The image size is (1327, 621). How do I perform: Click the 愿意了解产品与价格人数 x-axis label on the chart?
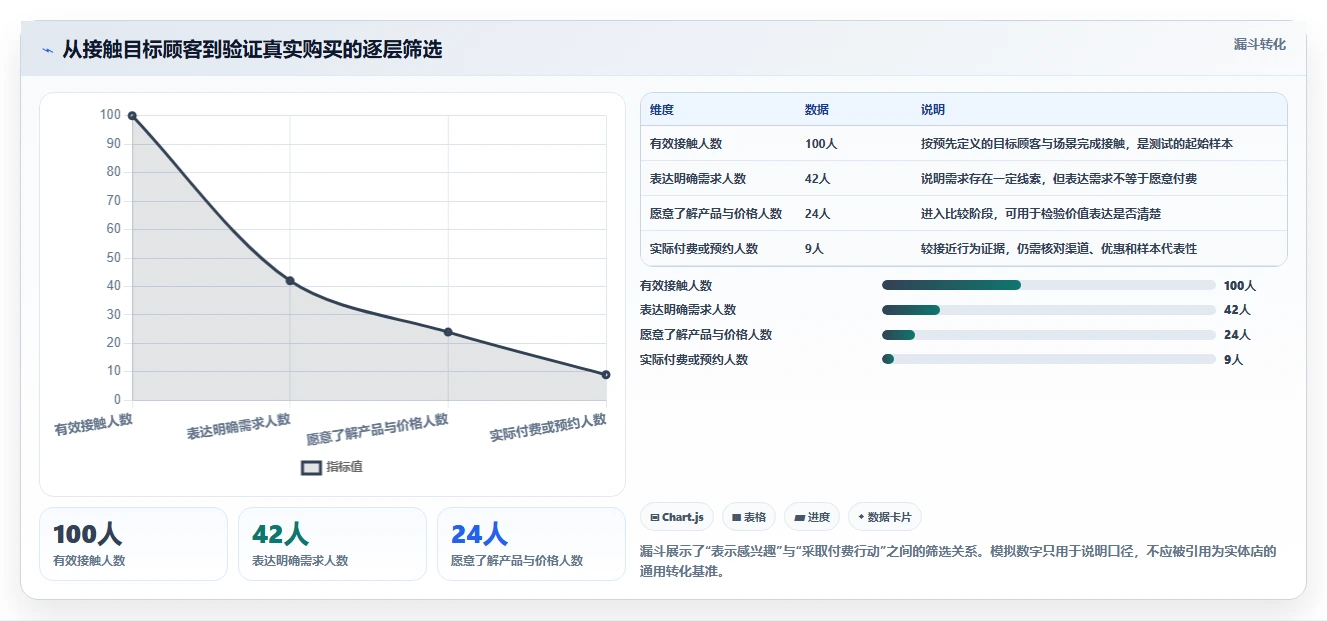(x=377, y=430)
